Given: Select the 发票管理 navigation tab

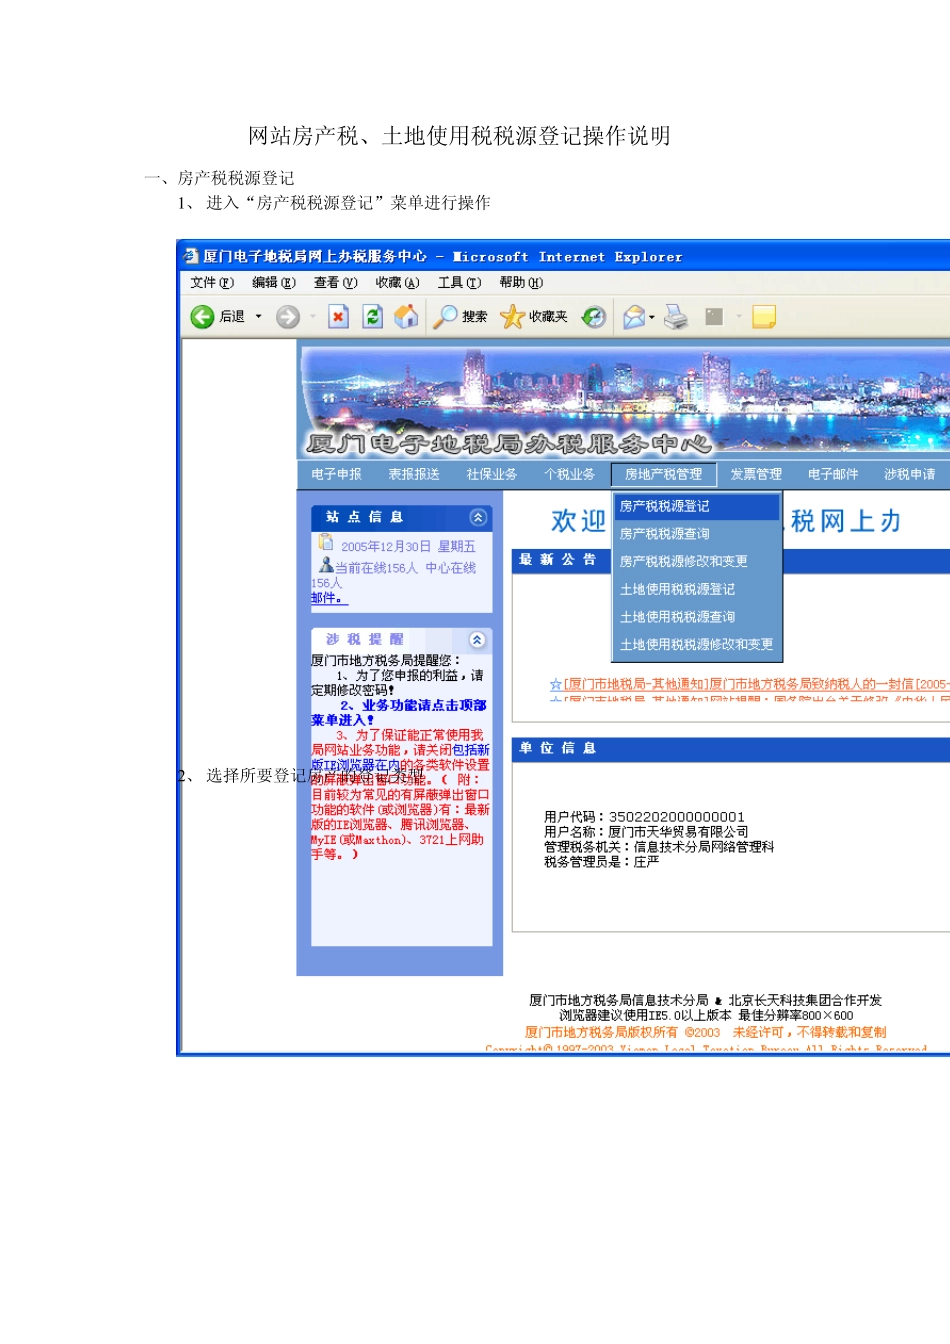Looking at the screenshot, I should coord(756,474).
